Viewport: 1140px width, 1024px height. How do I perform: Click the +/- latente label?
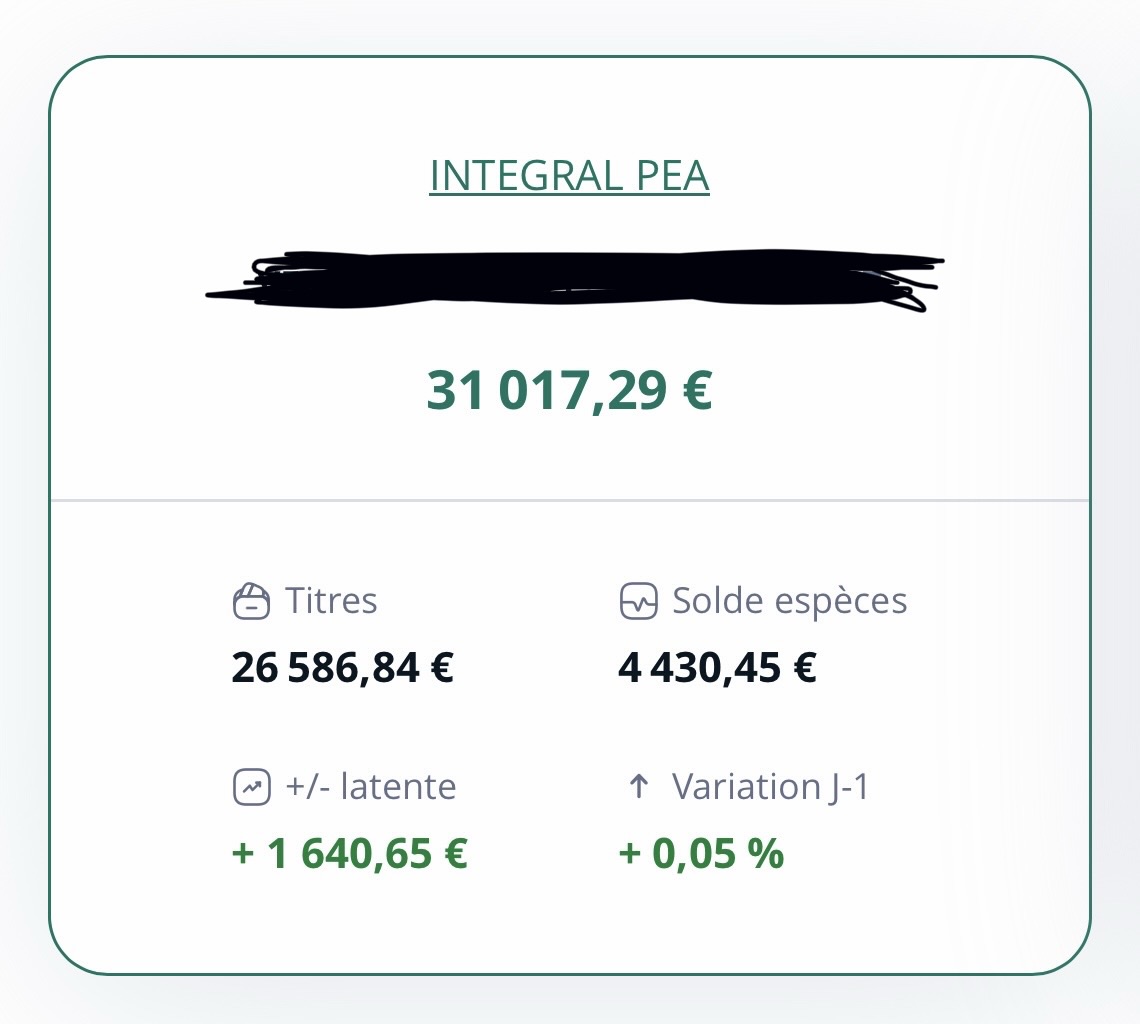[370, 787]
